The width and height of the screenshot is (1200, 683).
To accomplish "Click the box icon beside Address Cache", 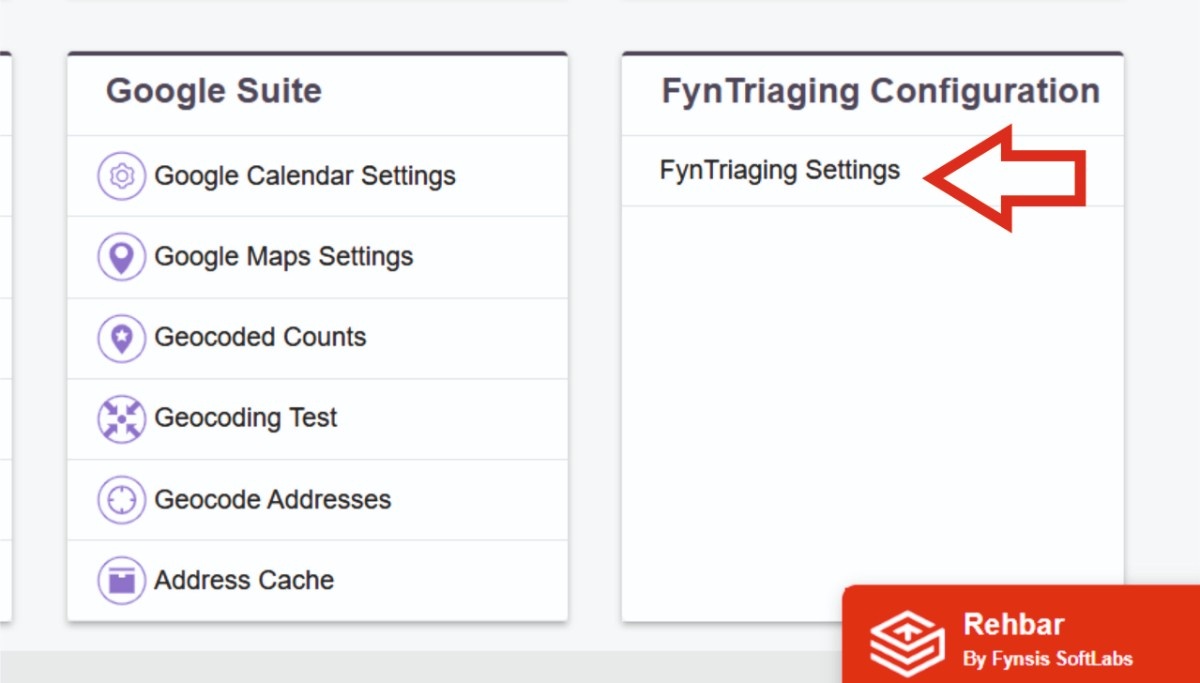I will pos(122,580).
